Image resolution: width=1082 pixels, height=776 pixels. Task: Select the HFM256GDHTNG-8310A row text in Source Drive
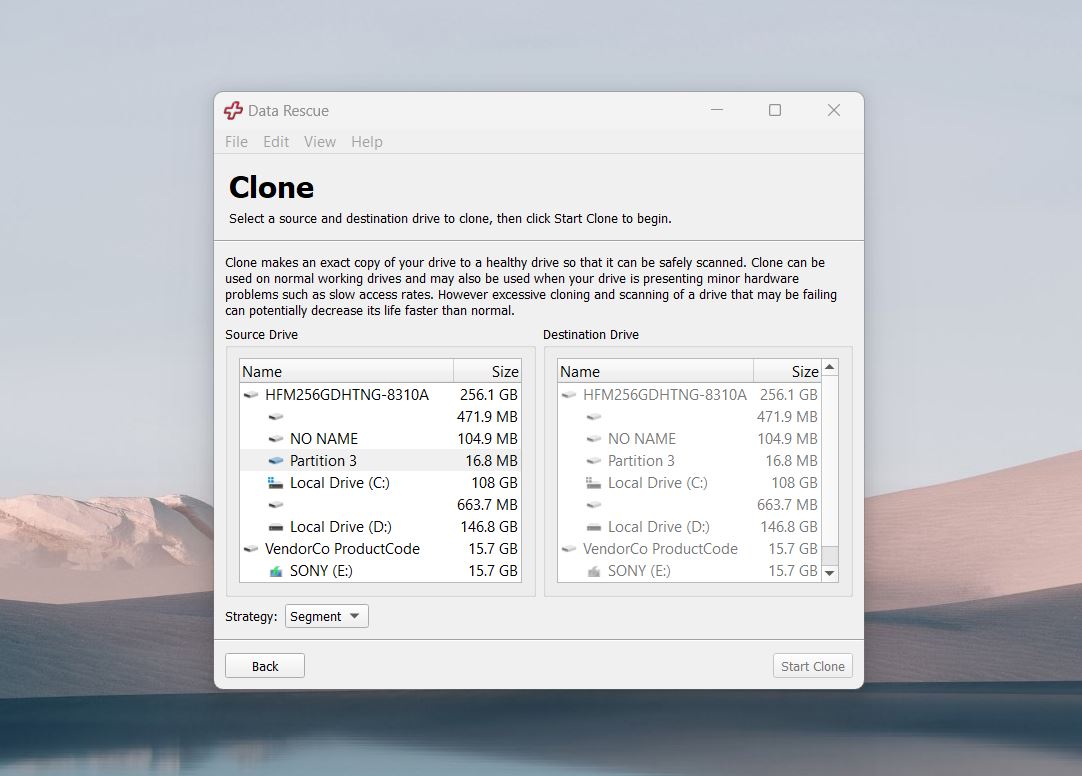(x=347, y=395)
